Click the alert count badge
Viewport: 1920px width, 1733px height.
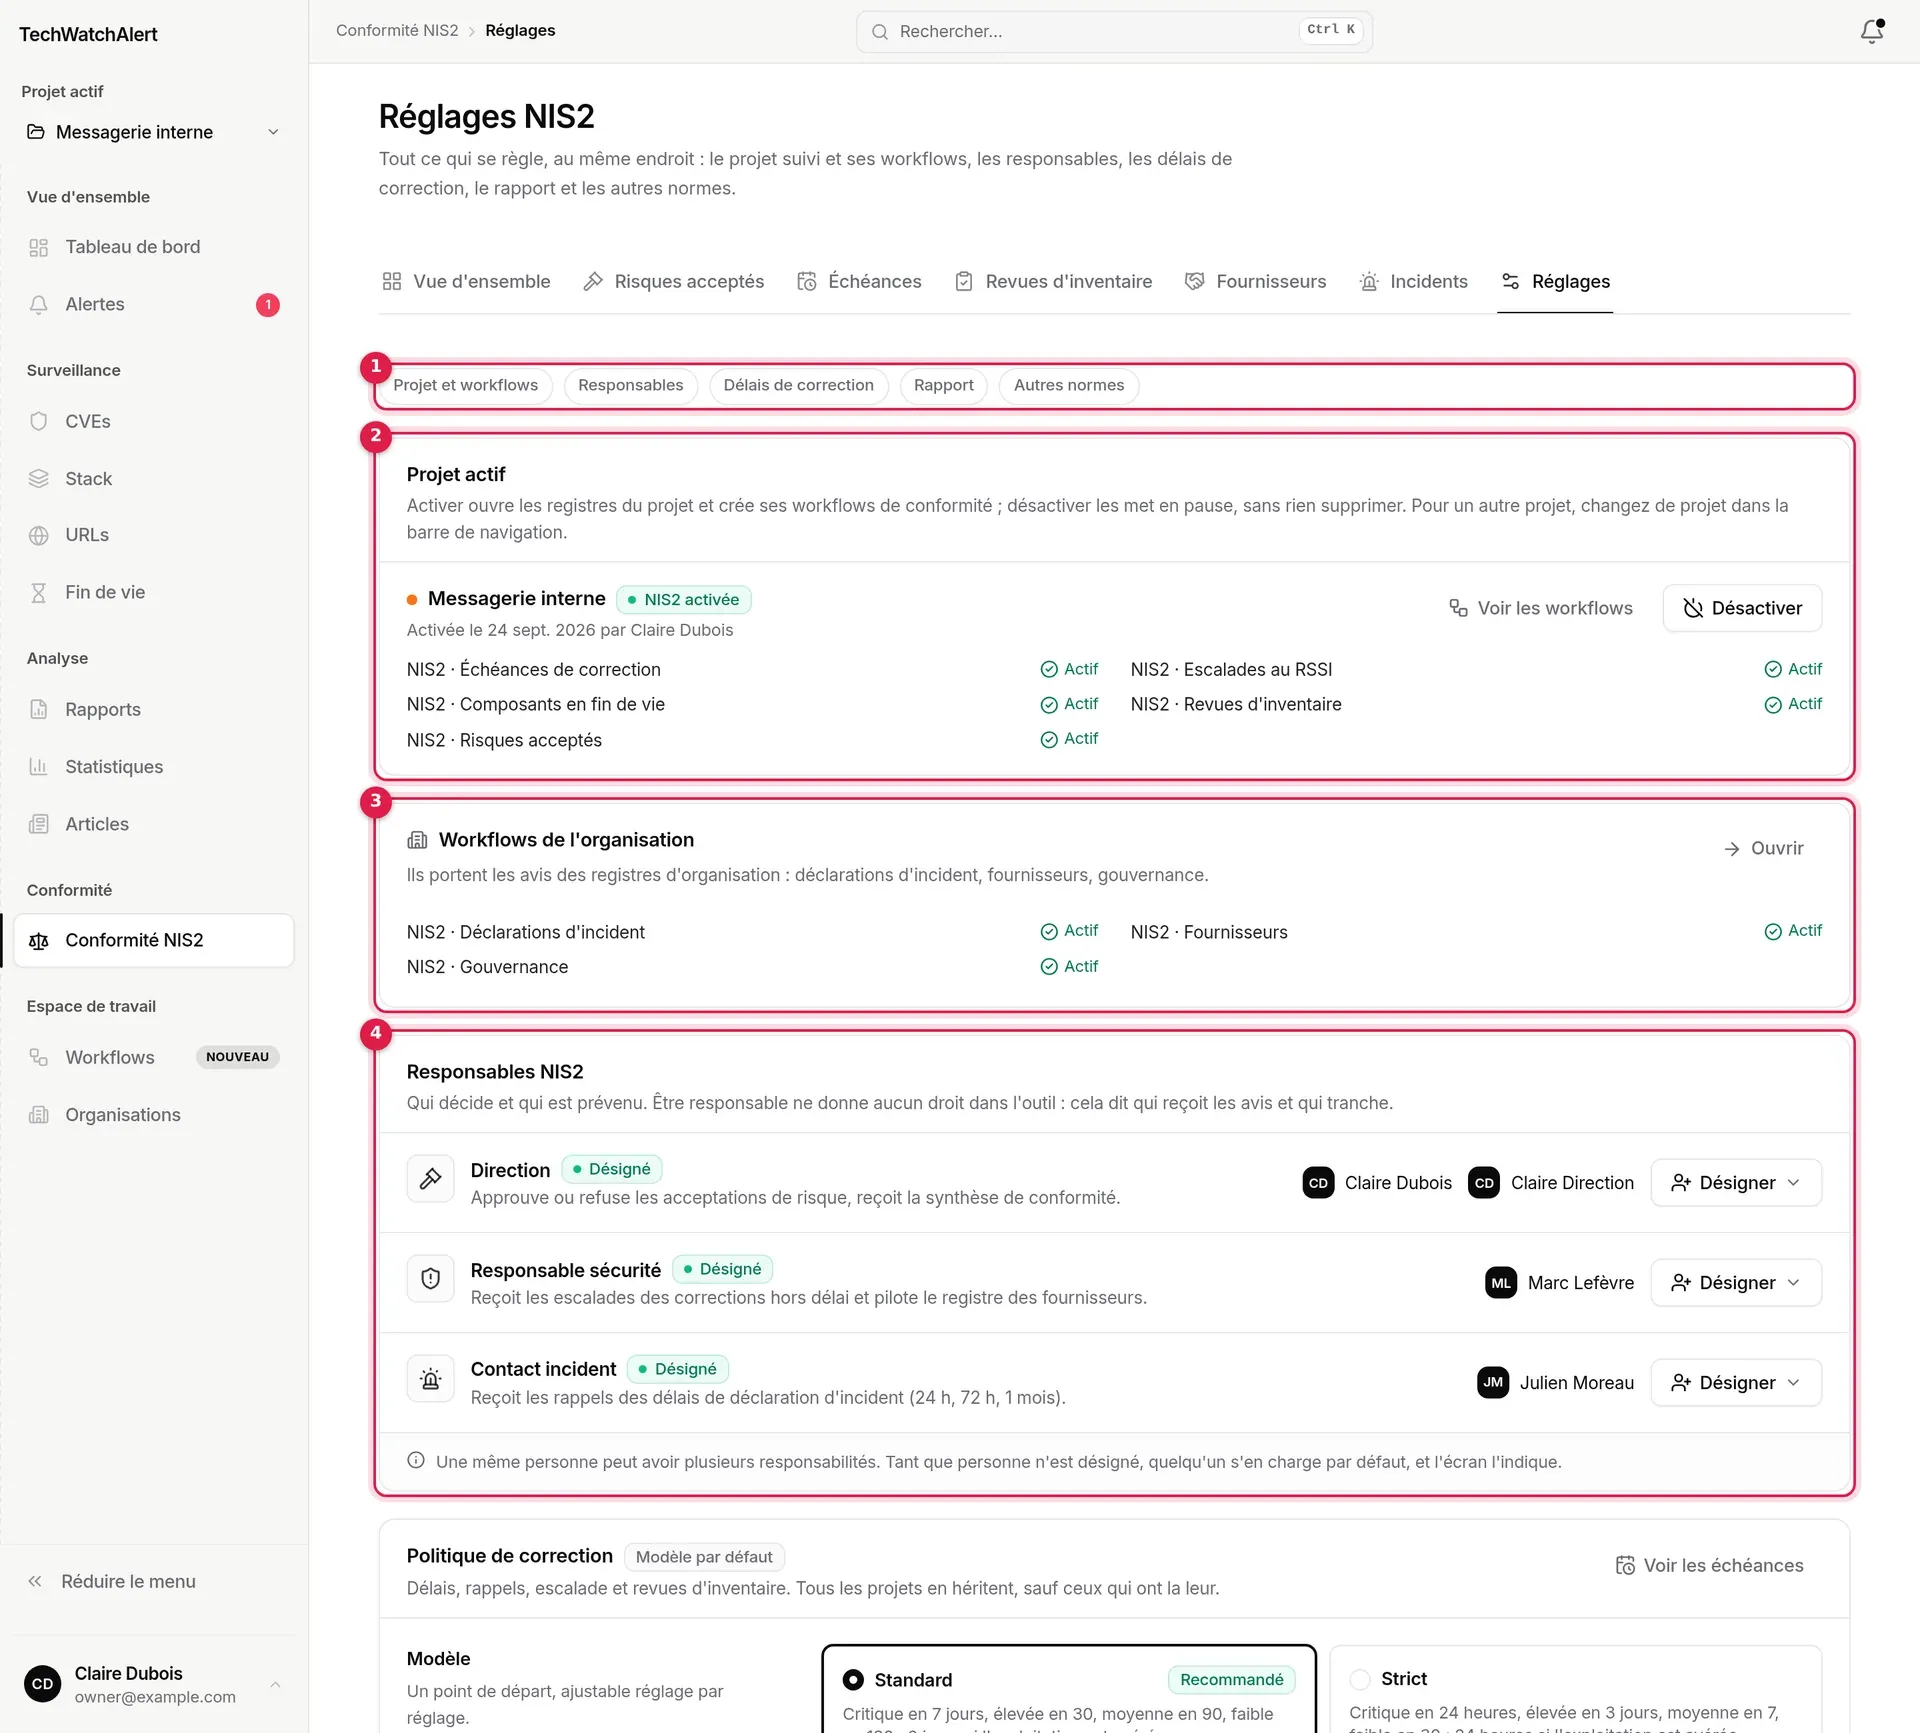coord(268,305)
